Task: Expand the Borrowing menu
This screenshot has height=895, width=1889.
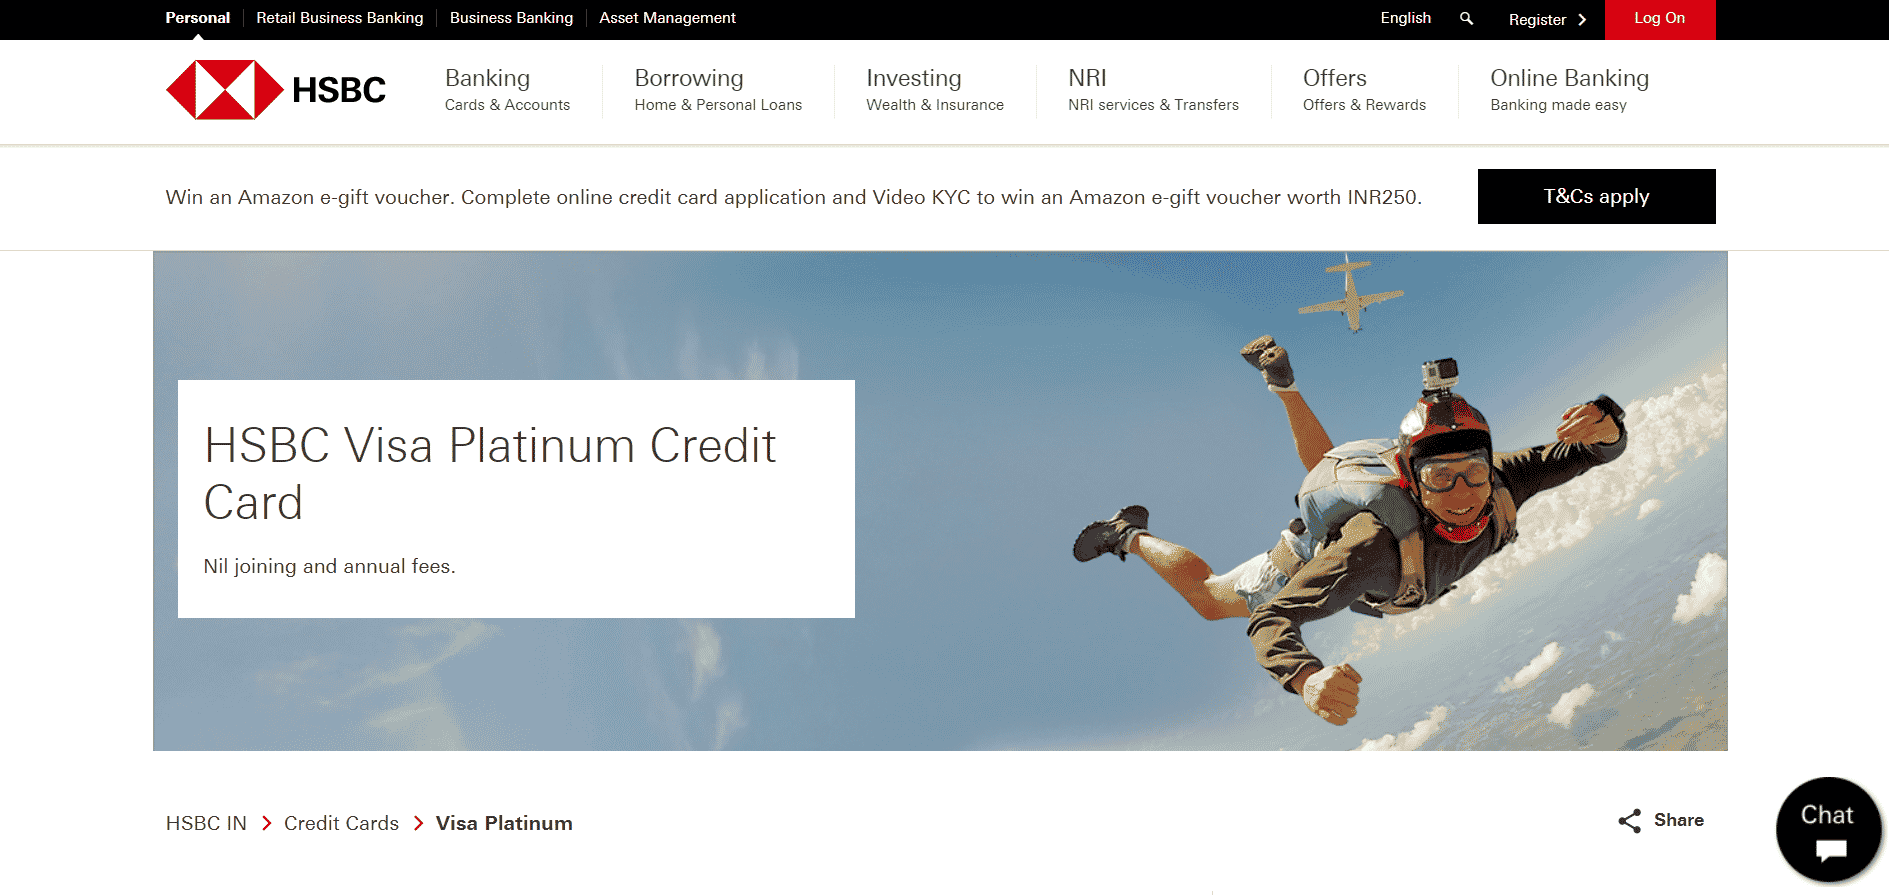Action: click(x=718, y=90)
